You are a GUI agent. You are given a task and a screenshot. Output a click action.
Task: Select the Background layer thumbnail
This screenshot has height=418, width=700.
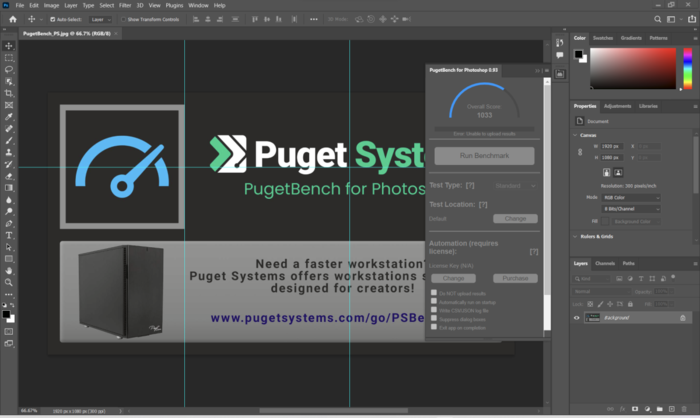tap(592, 318)
